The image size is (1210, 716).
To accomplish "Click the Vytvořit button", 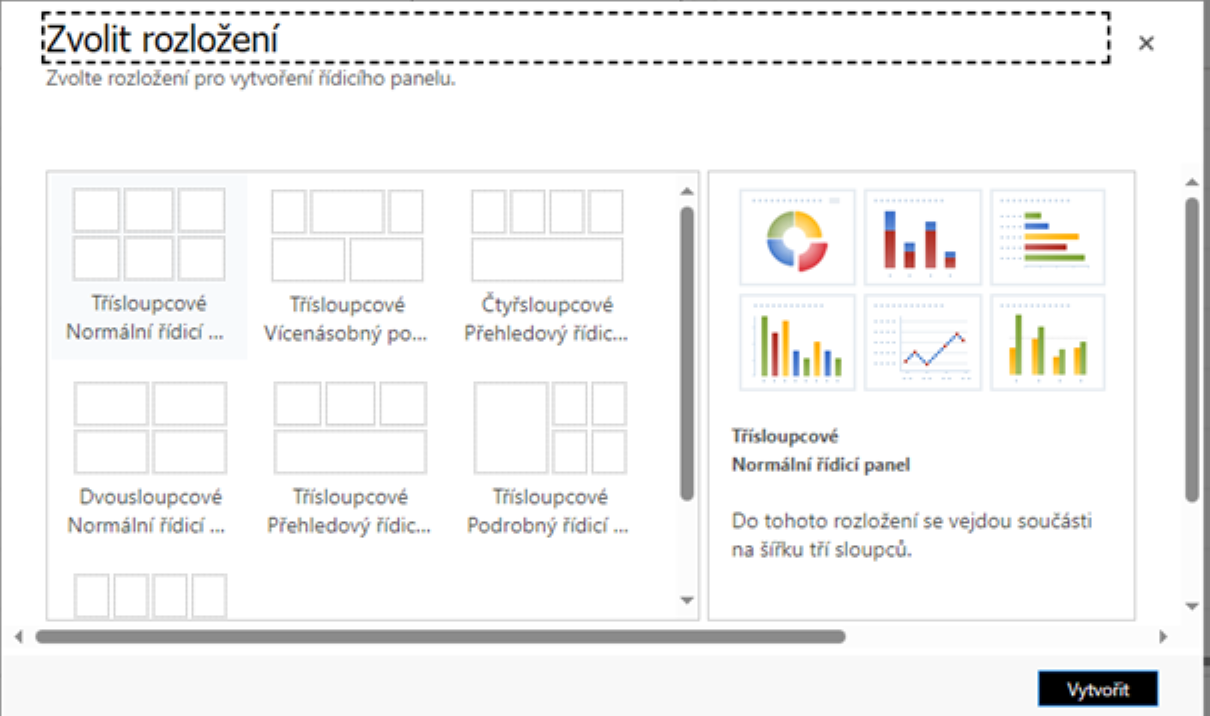I will [x=1097, y=690].
